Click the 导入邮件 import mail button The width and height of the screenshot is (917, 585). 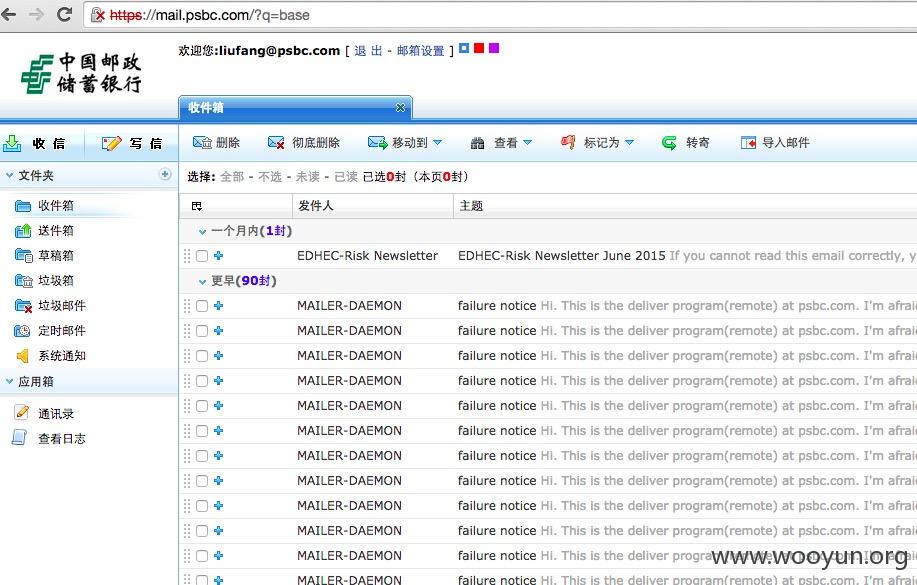coord(775,143)
